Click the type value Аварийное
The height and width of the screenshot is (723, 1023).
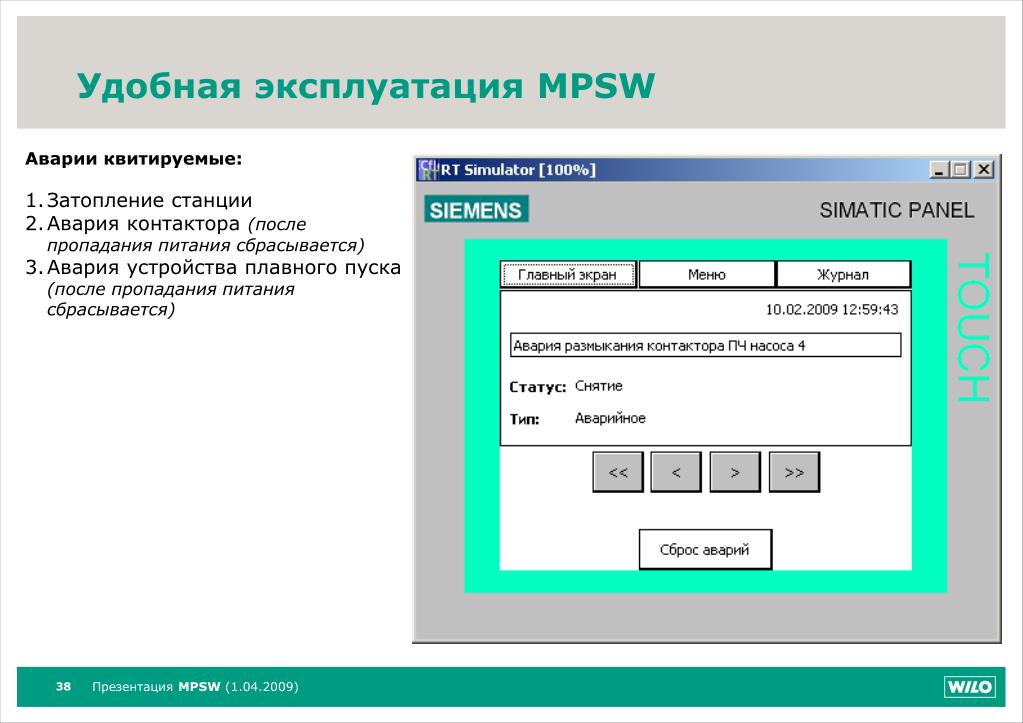pos(610,418)
